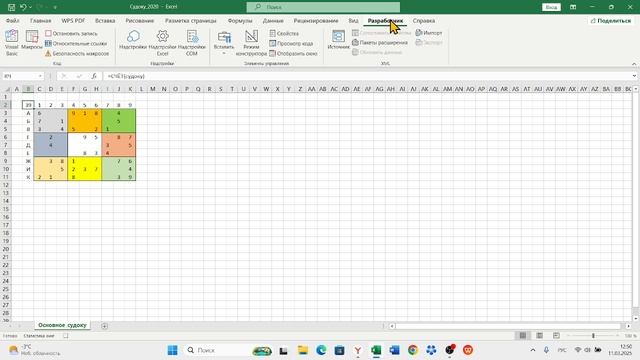Show hidden system tray icons
Screen dimensions: 640x360
tap(533, 350)
